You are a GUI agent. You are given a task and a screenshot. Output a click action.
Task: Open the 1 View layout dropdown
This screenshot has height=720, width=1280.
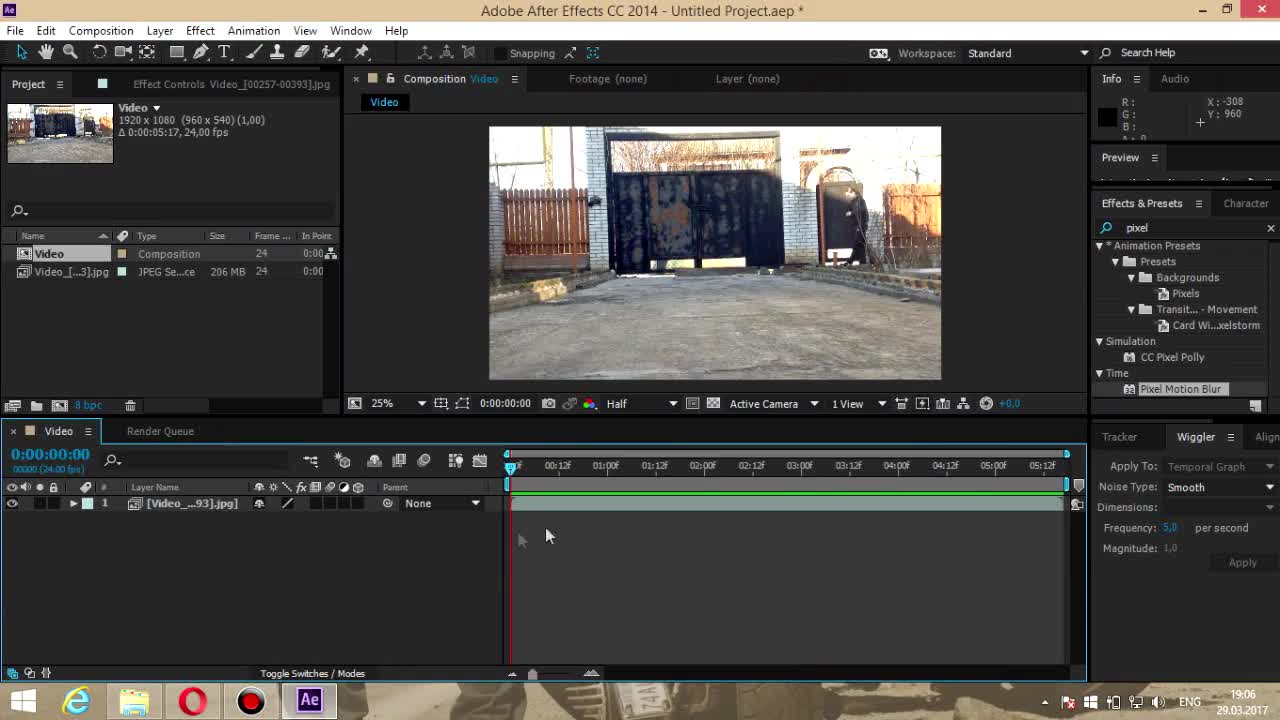[858, 403]
